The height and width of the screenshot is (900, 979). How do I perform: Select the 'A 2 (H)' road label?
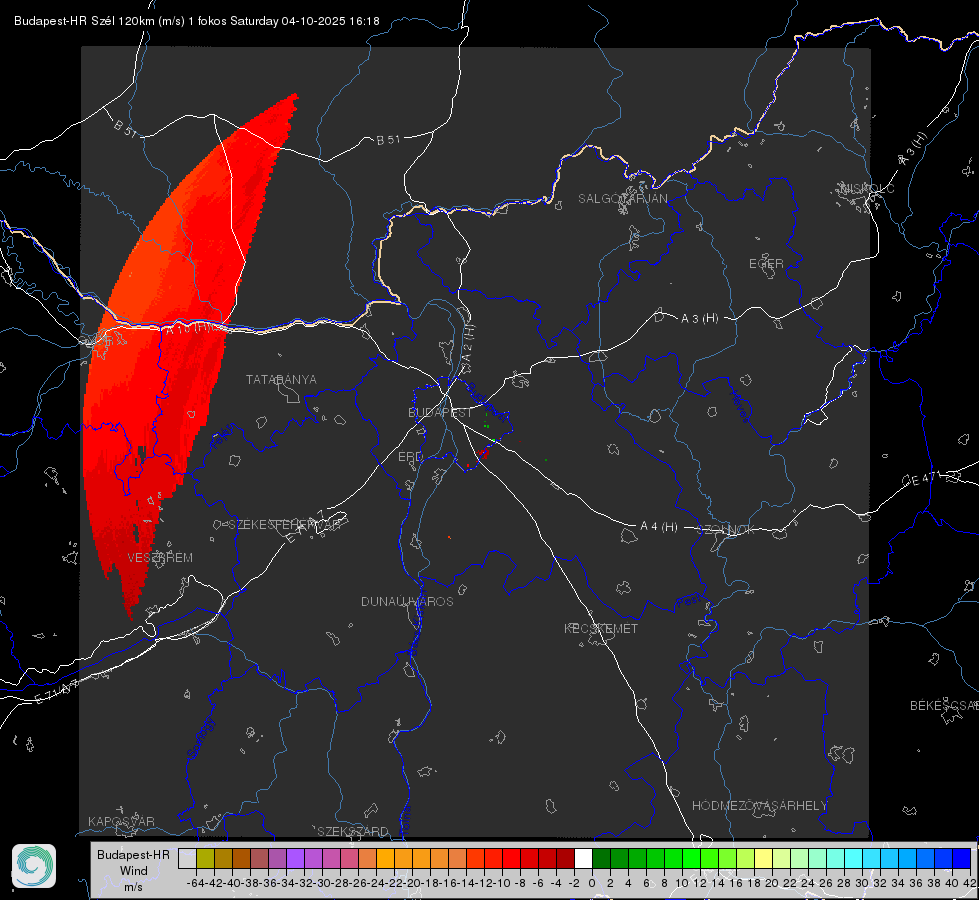(x=468, y=344)
